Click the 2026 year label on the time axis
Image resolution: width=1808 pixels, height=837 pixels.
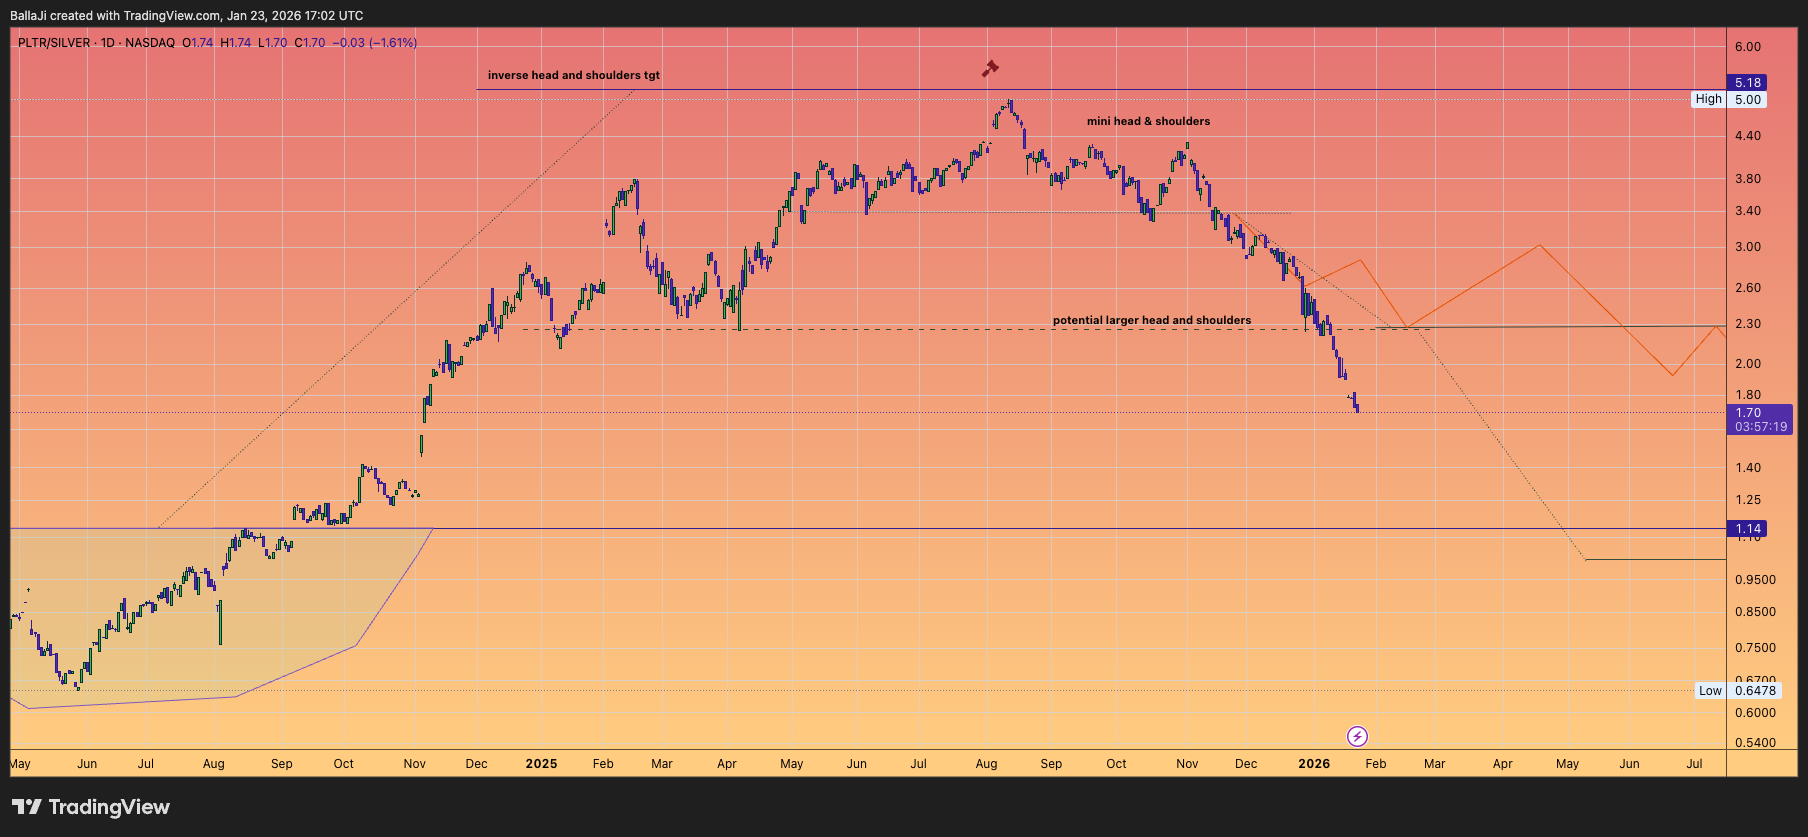coord(1314,764)
